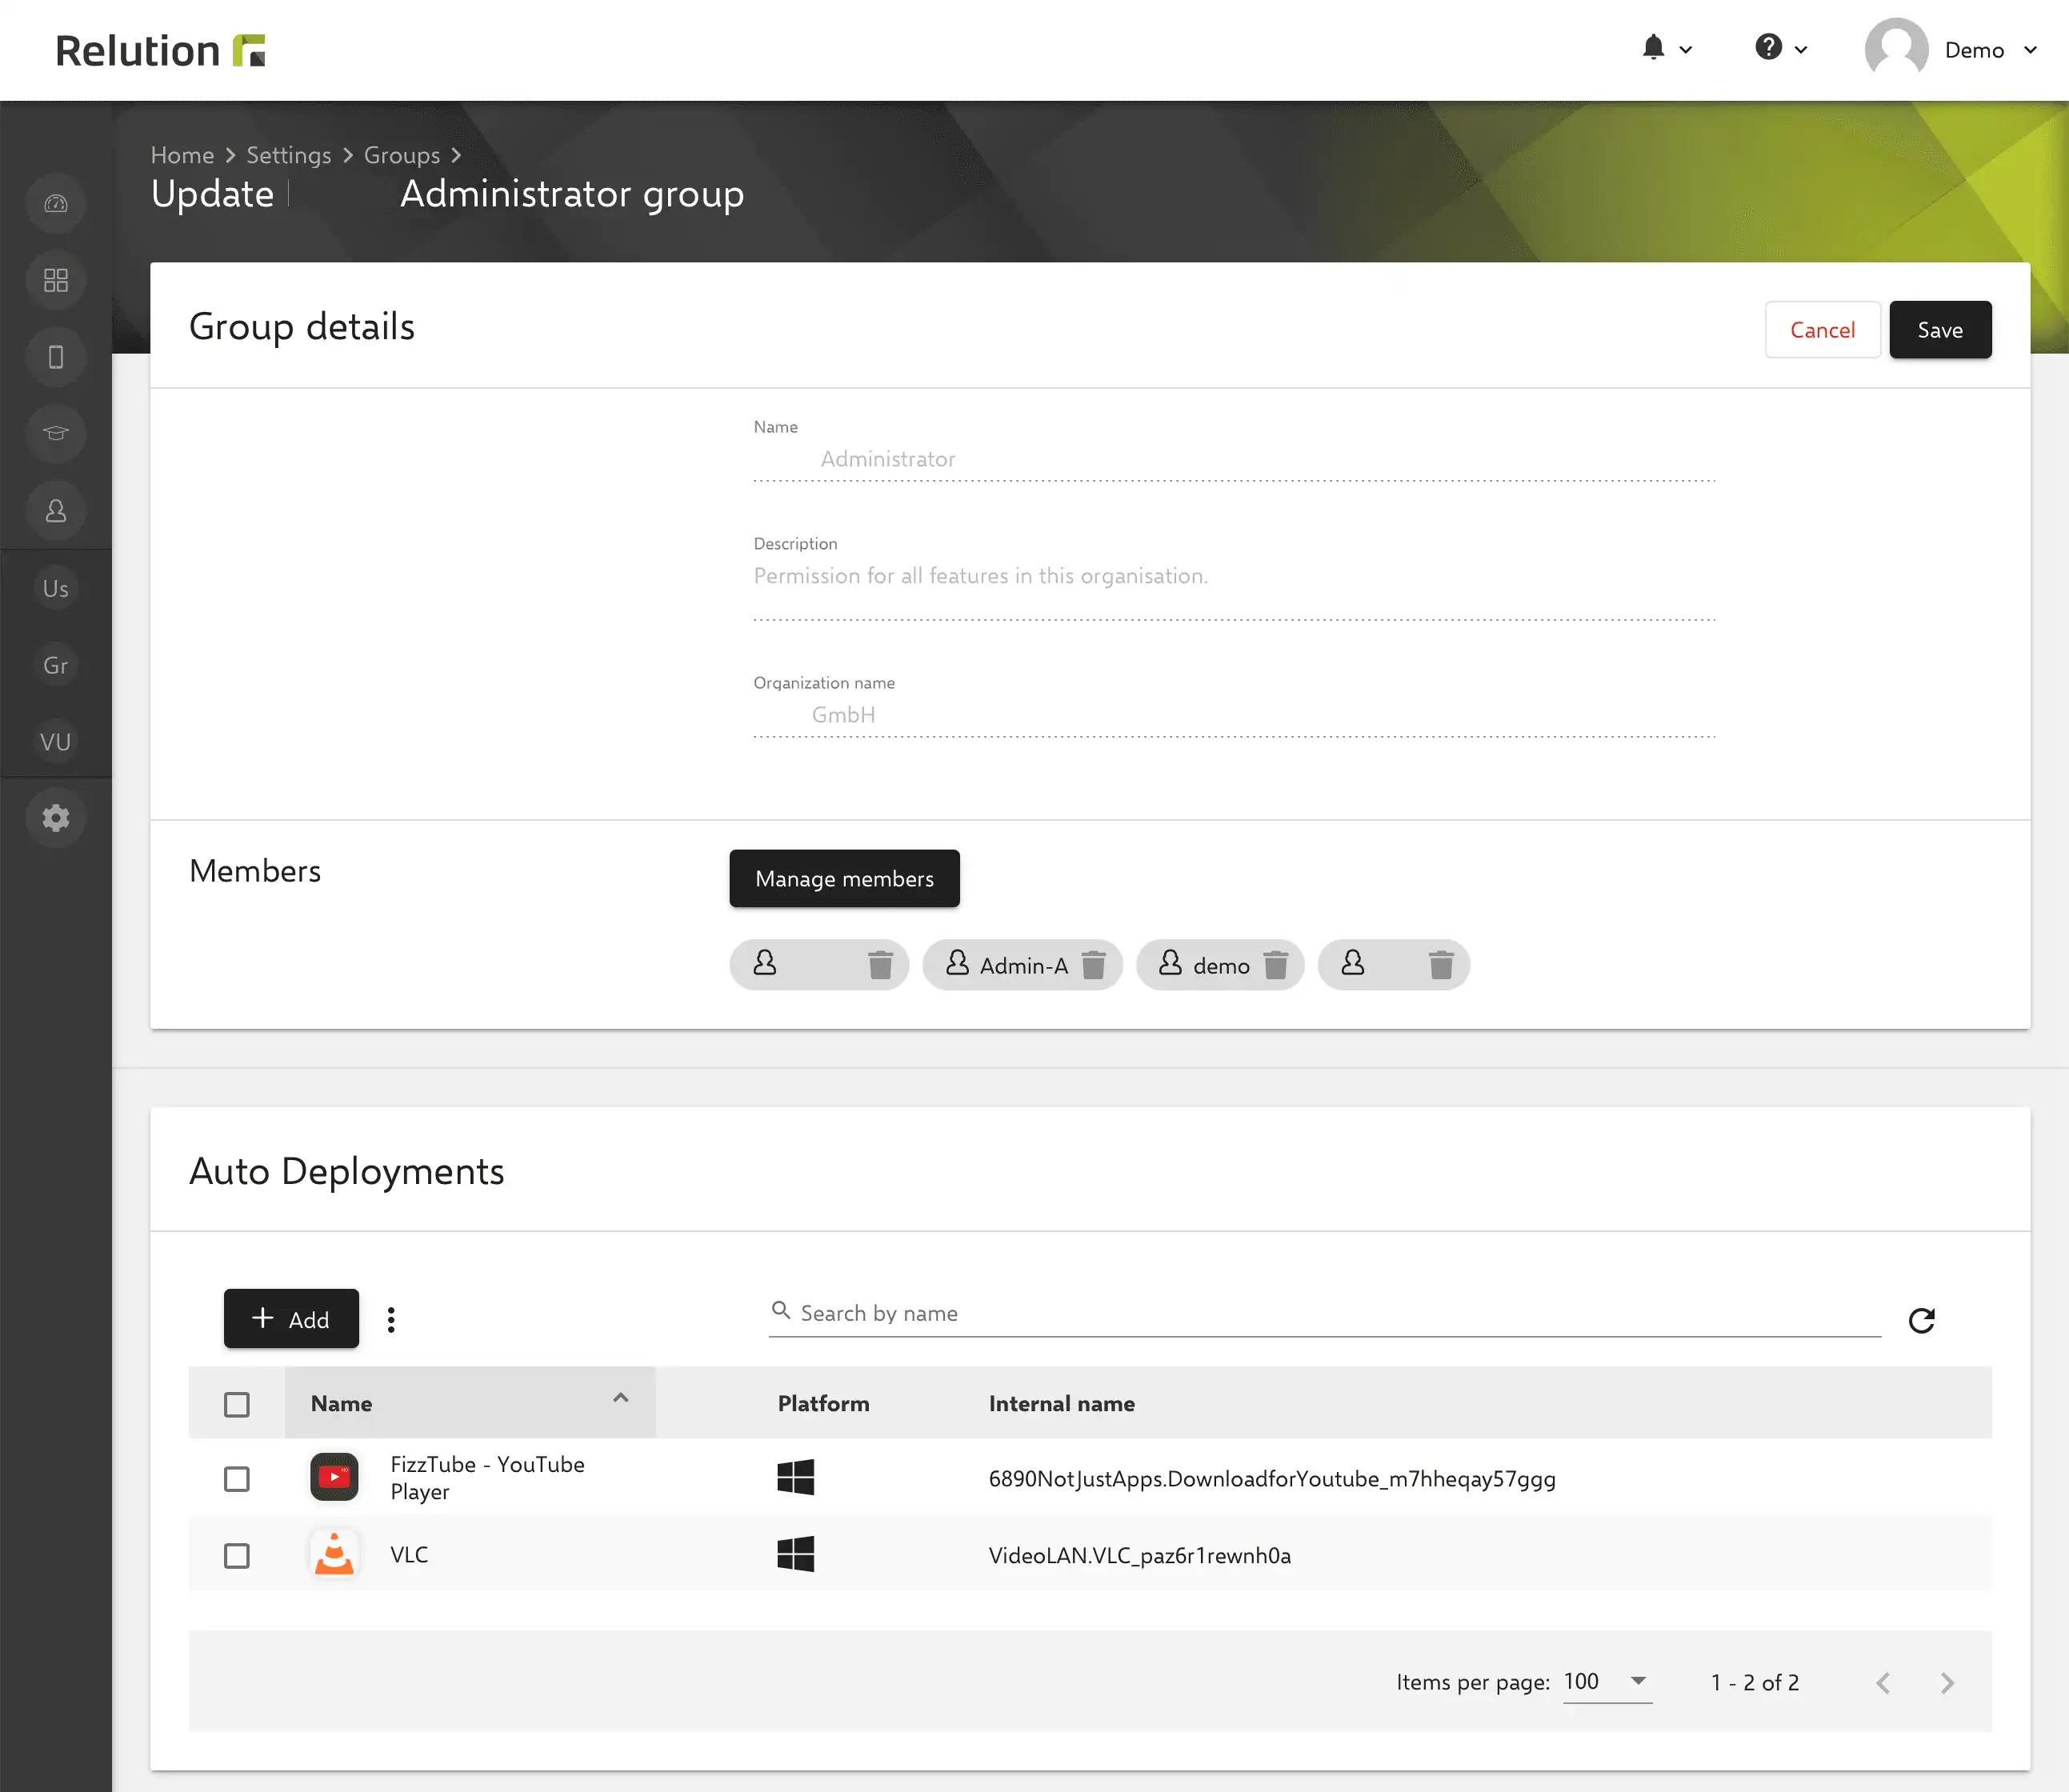Click the group Name field
2069x1792 pixels.
click(1234, 459)
